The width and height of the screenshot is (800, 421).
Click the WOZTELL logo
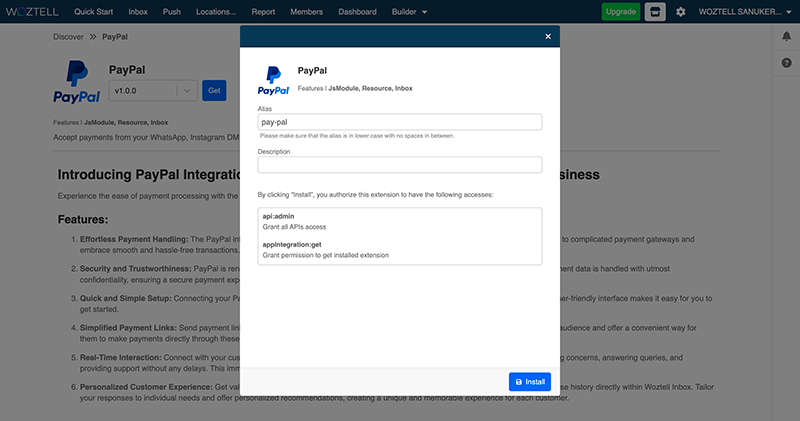(x=32, y=12)
